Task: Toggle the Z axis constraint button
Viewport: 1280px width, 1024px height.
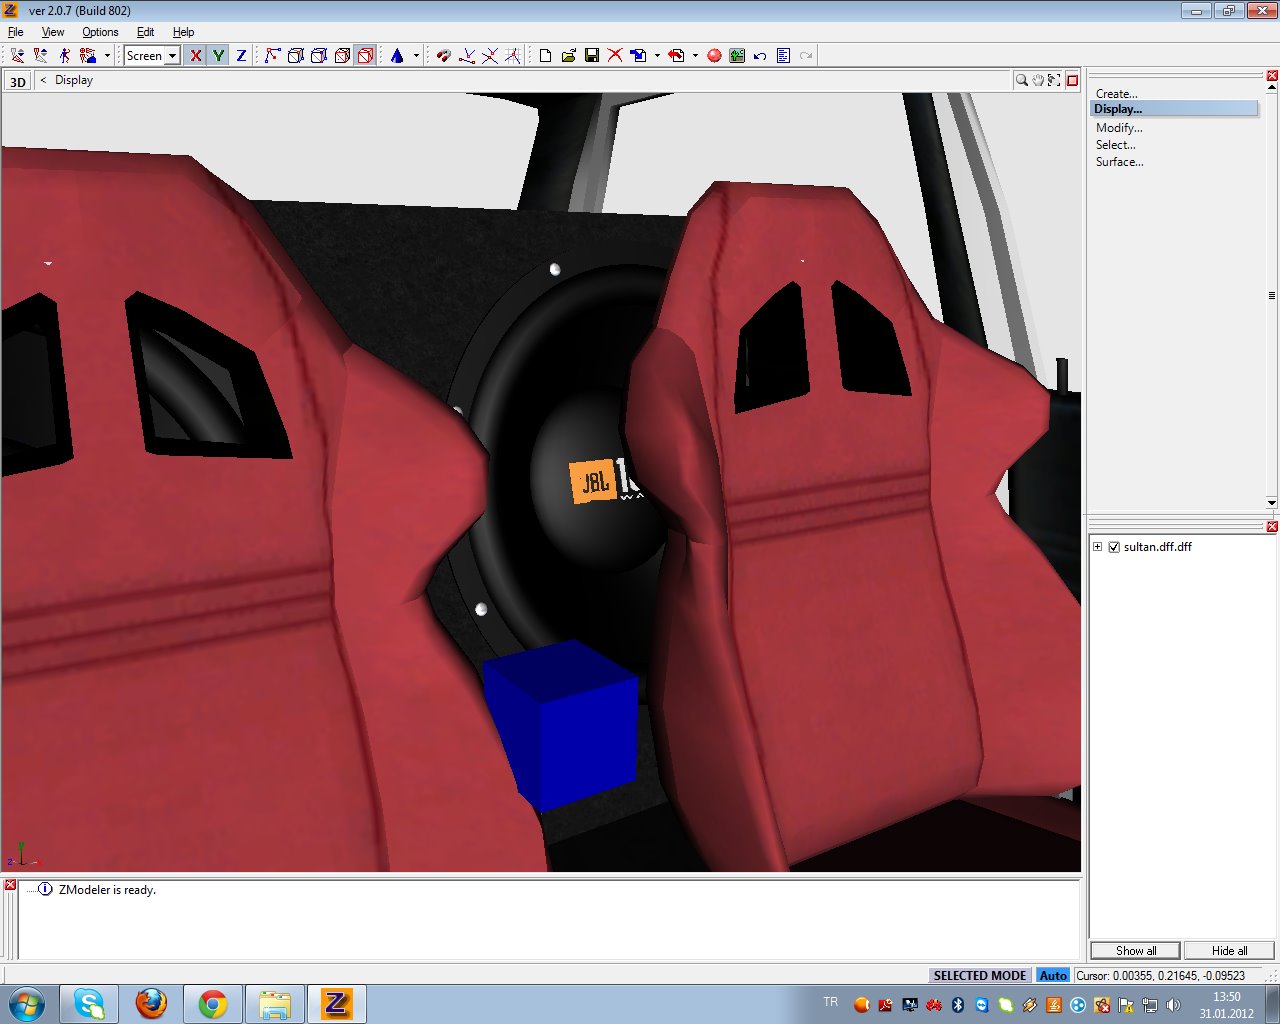Action: pyautogui.click(x=241, y=56)
